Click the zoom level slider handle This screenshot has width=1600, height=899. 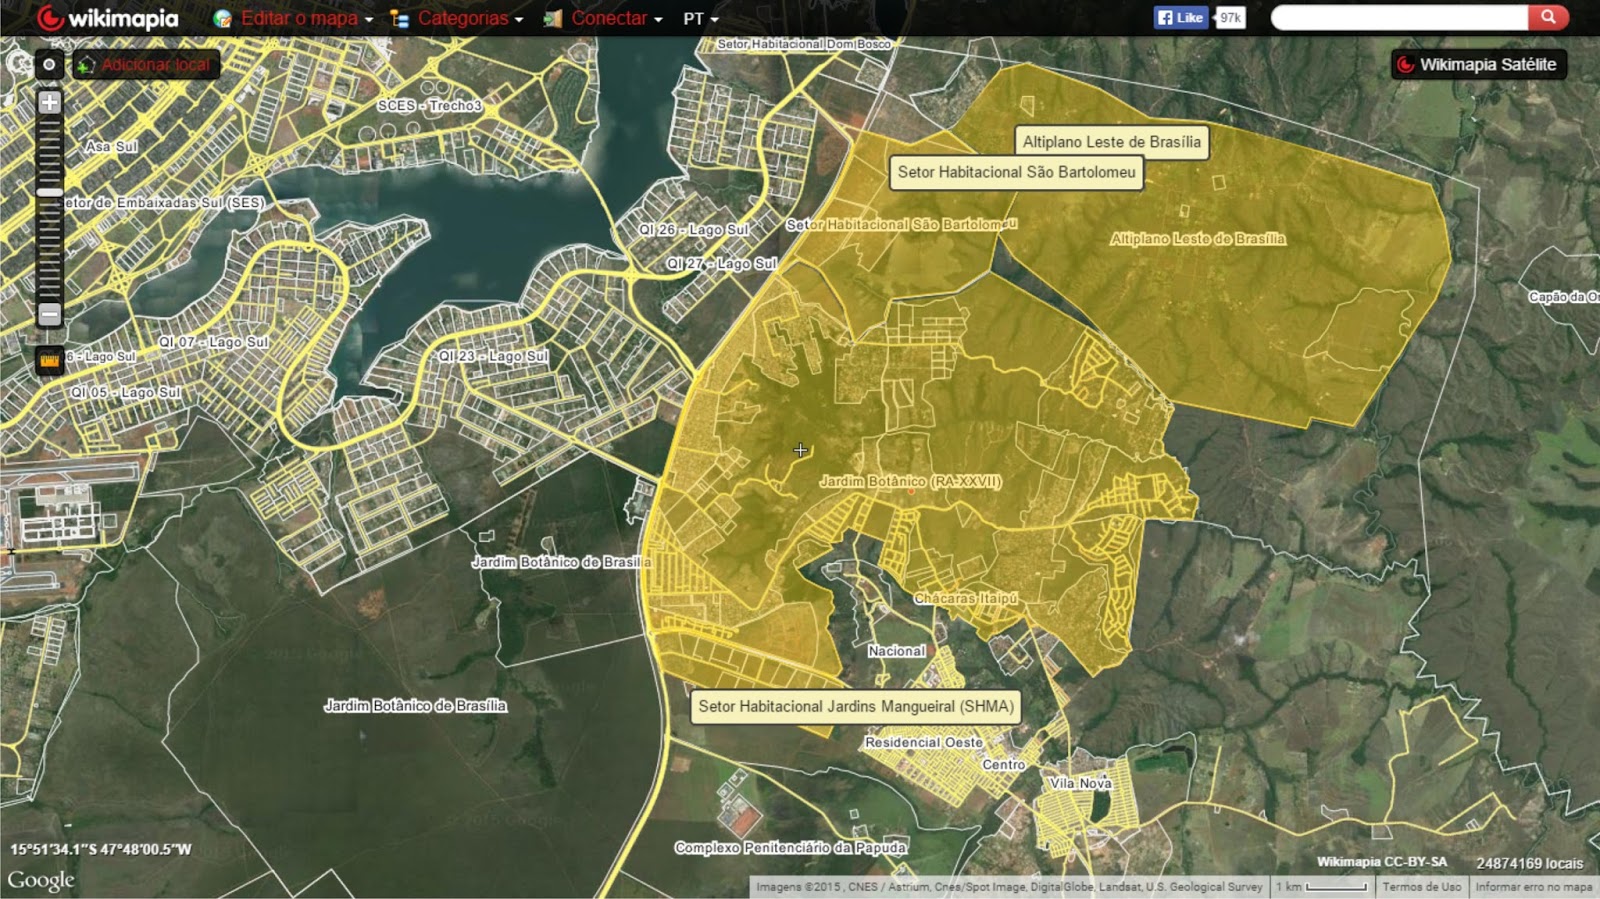click(49, 192)
